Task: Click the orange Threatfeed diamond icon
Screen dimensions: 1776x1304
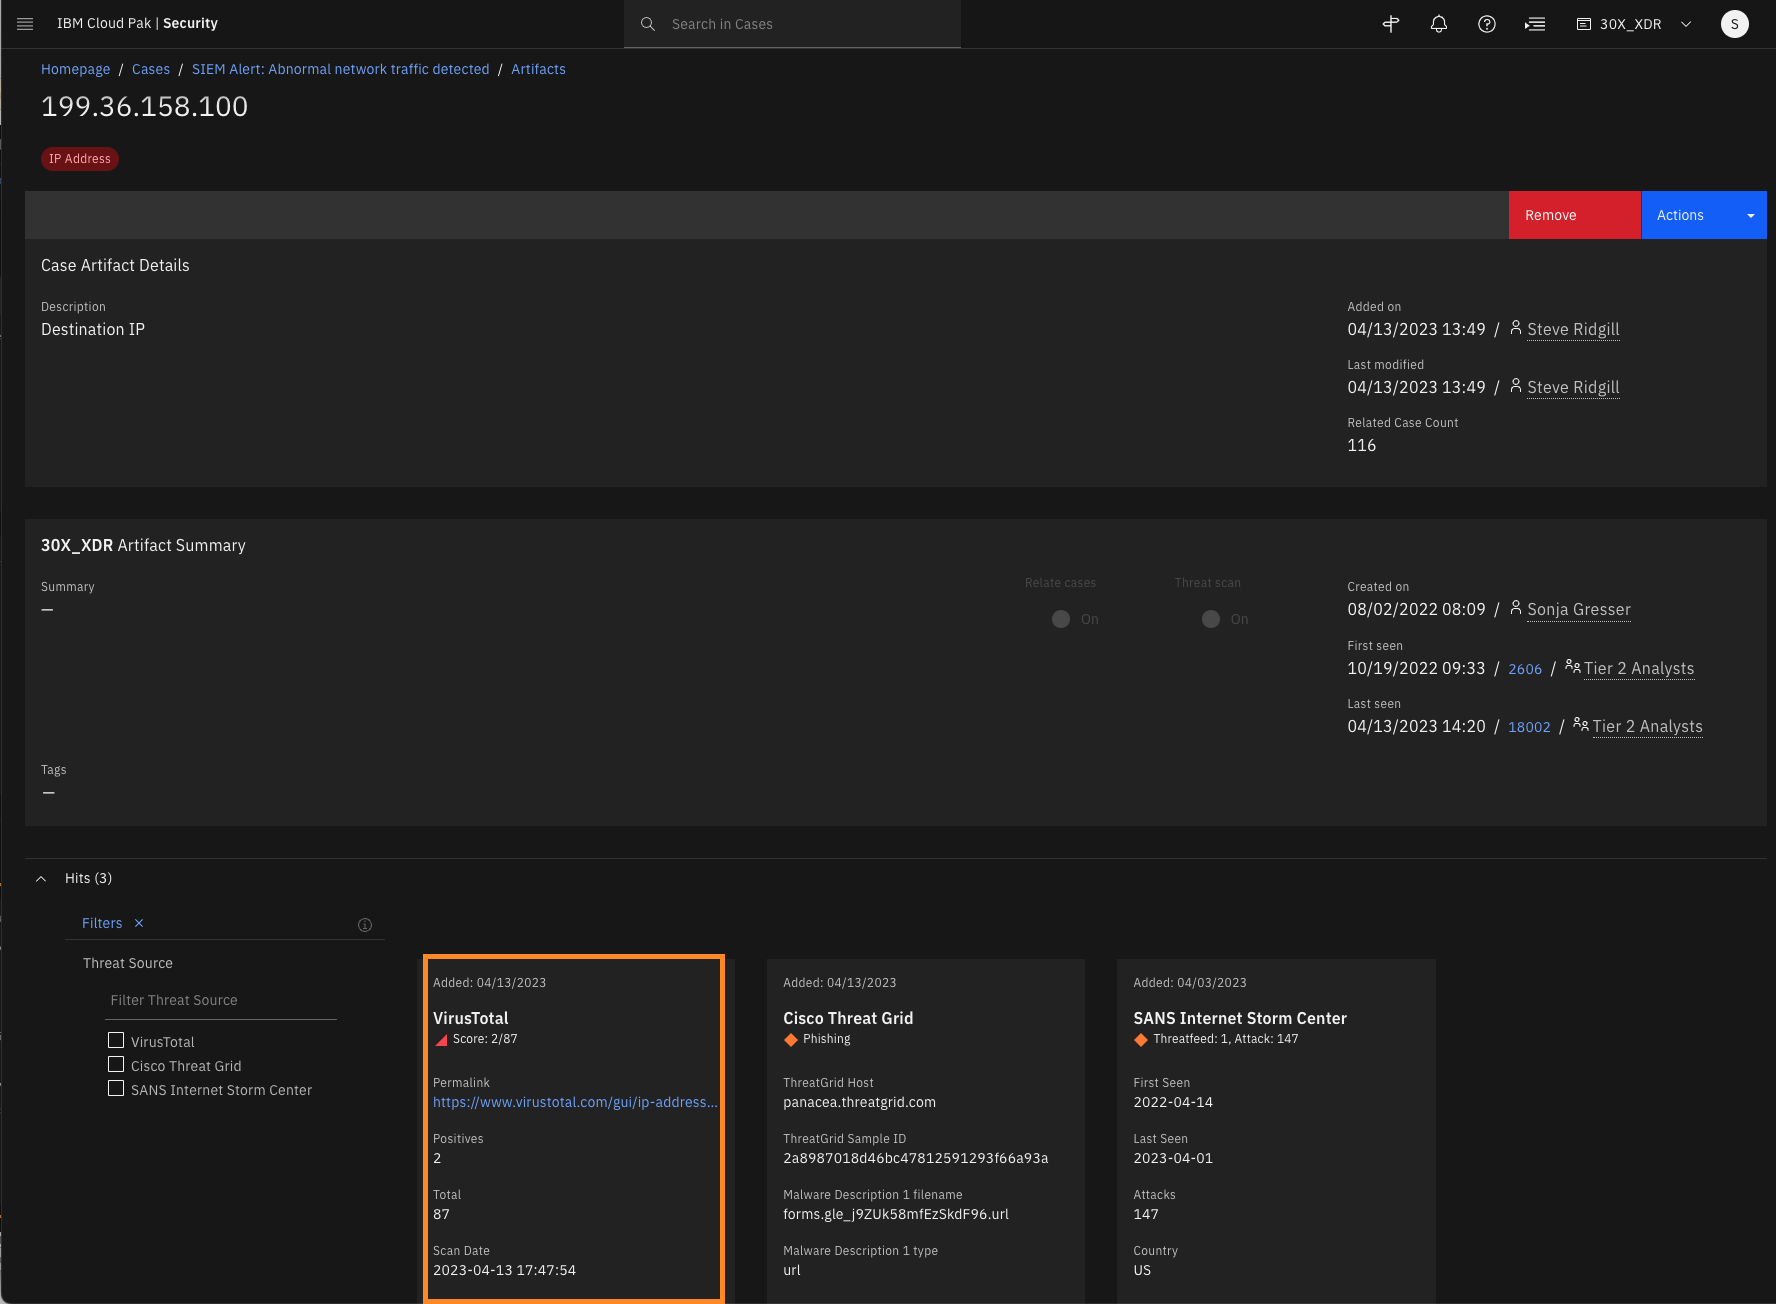Action: 1141,1040
